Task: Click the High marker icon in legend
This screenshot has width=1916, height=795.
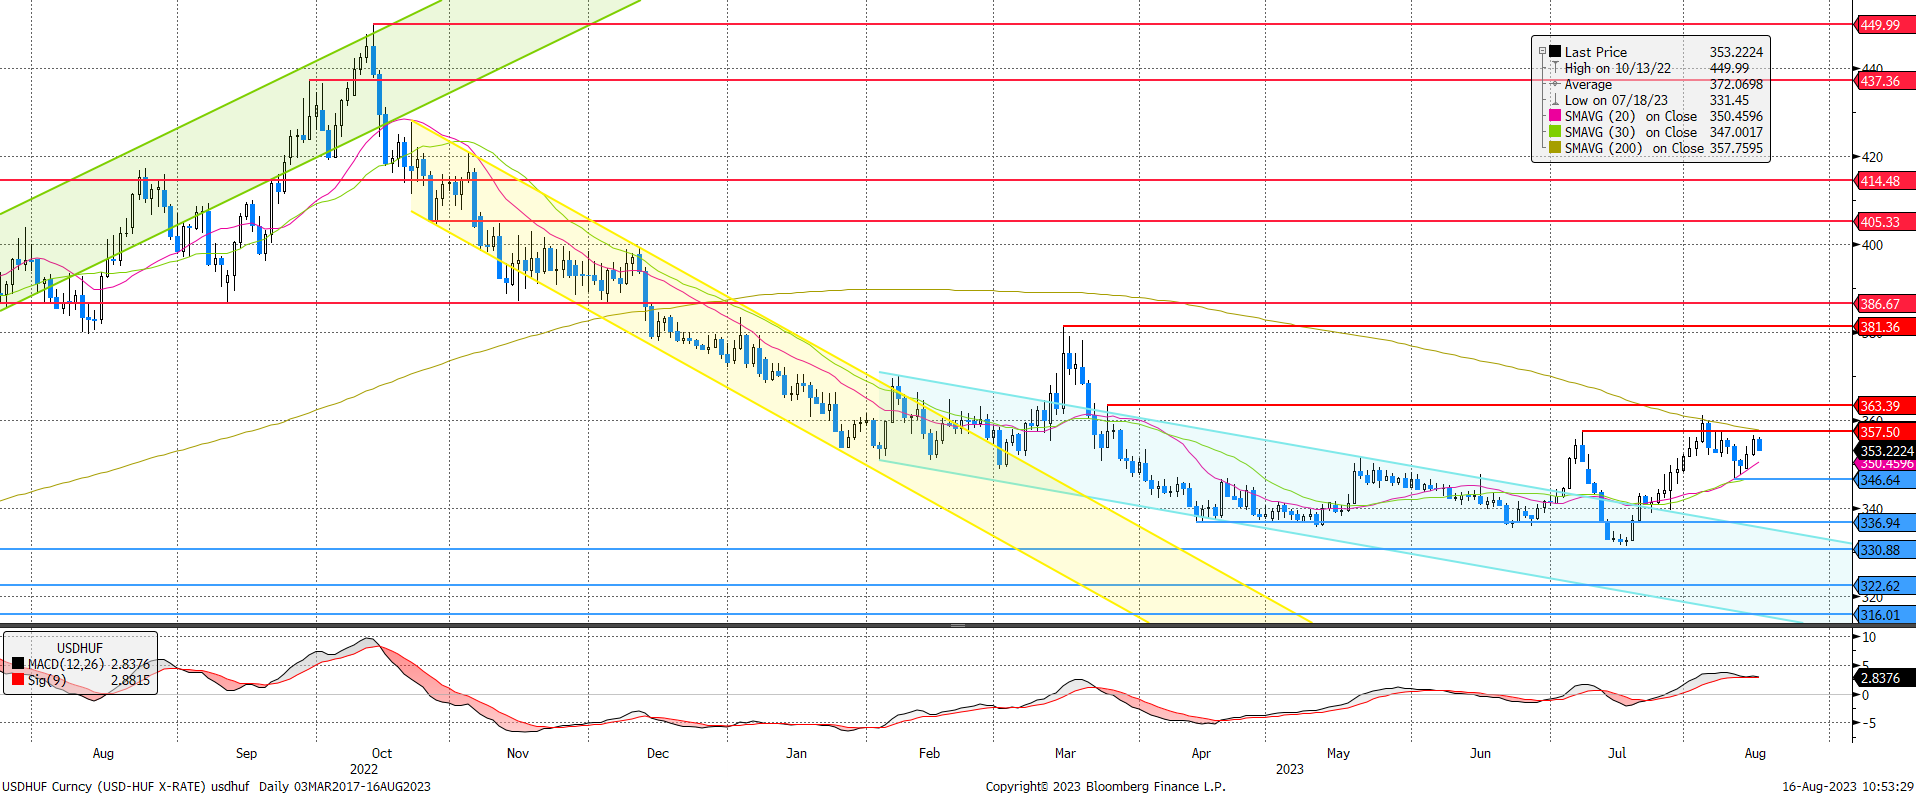Action: click(x=1555, y=68)
